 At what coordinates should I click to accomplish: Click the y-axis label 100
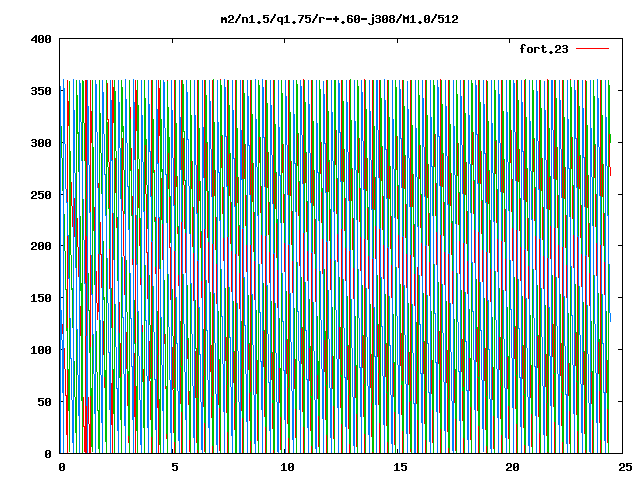(41, 350)
